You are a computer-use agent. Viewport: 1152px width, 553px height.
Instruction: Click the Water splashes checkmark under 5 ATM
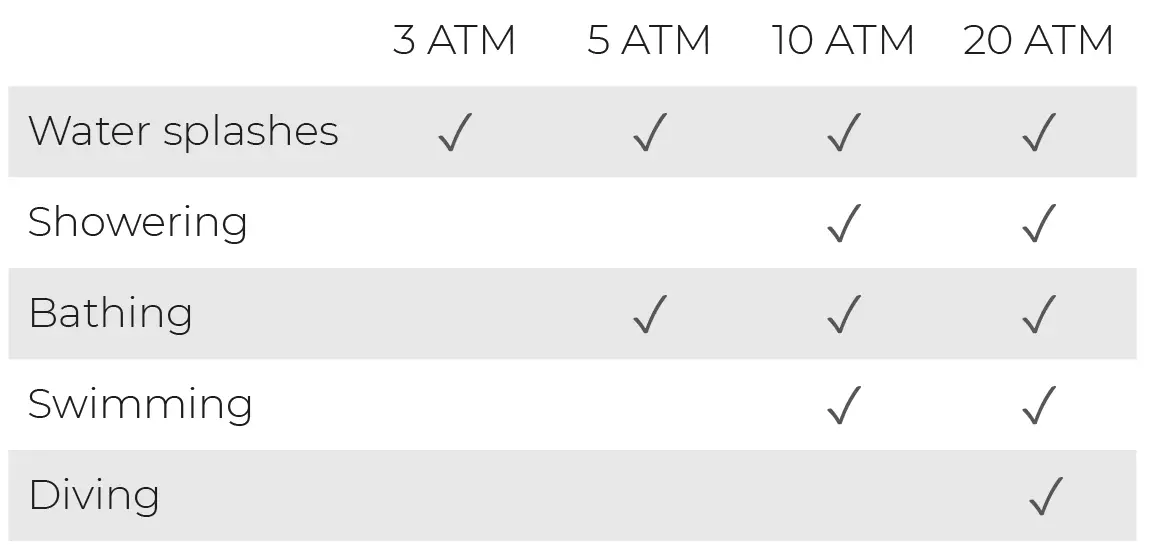click(x=649, y=132)
